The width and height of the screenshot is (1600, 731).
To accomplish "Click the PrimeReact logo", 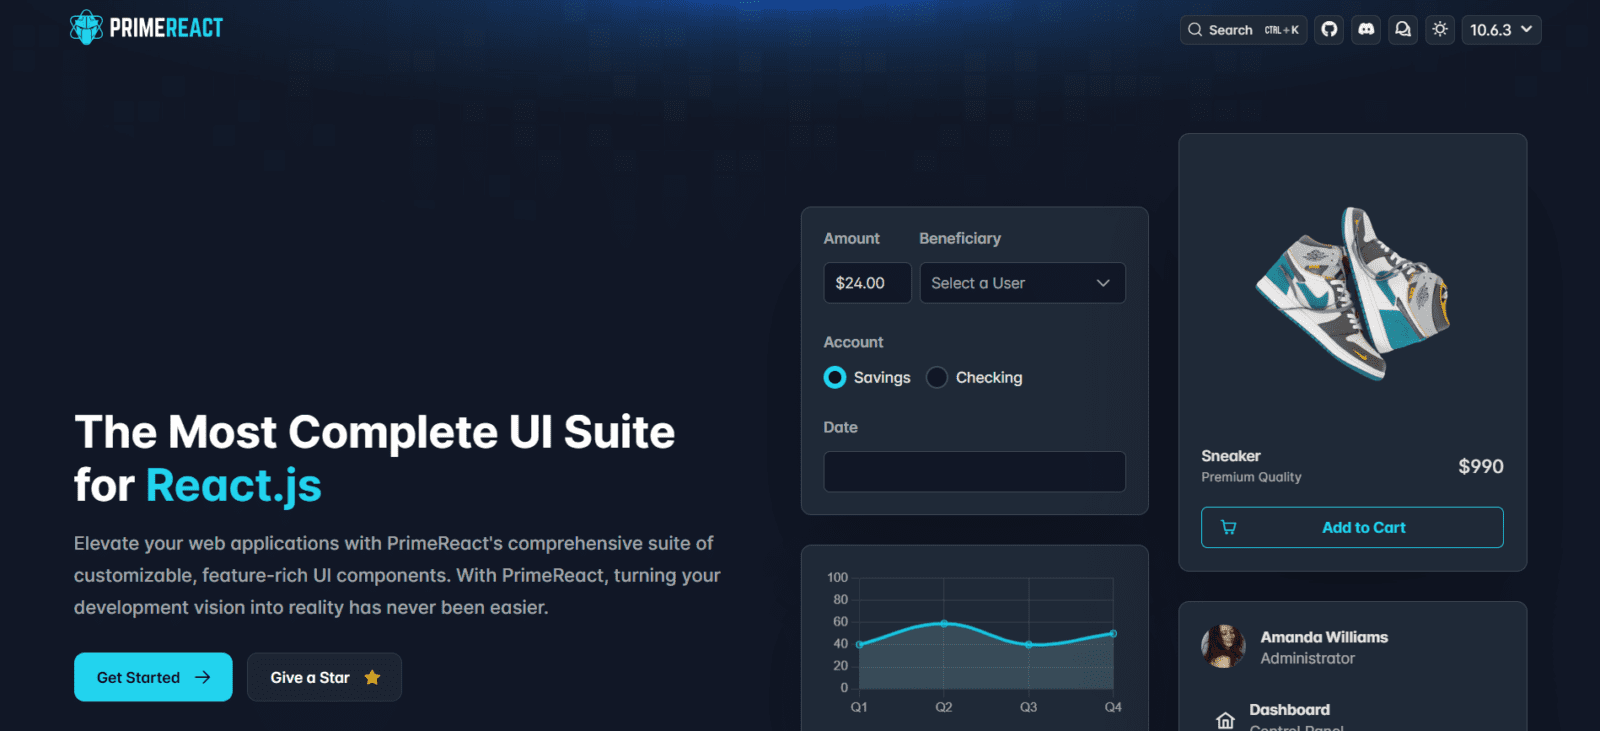I will pyautogui.click(x=147, y=28).
